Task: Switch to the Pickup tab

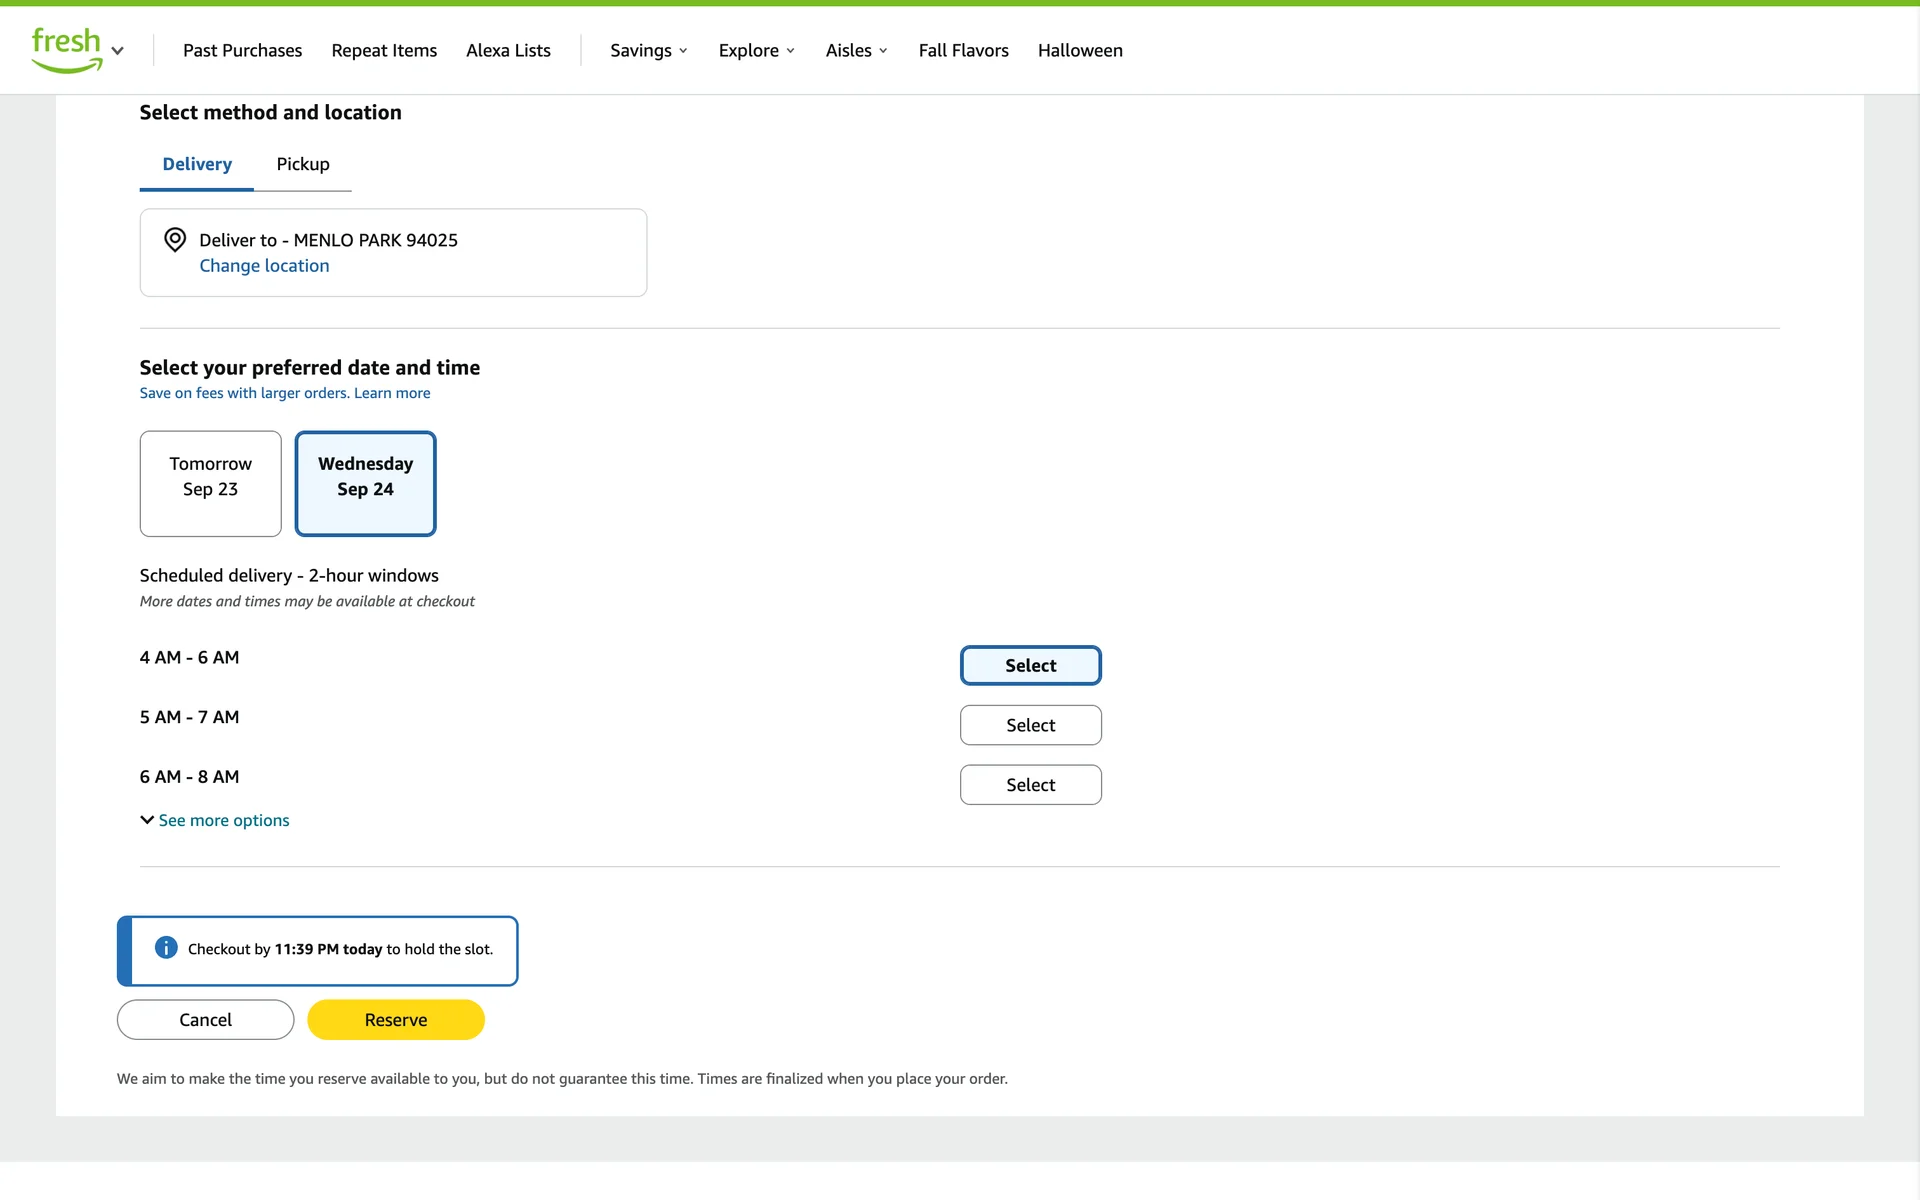Action: (303, 164)
